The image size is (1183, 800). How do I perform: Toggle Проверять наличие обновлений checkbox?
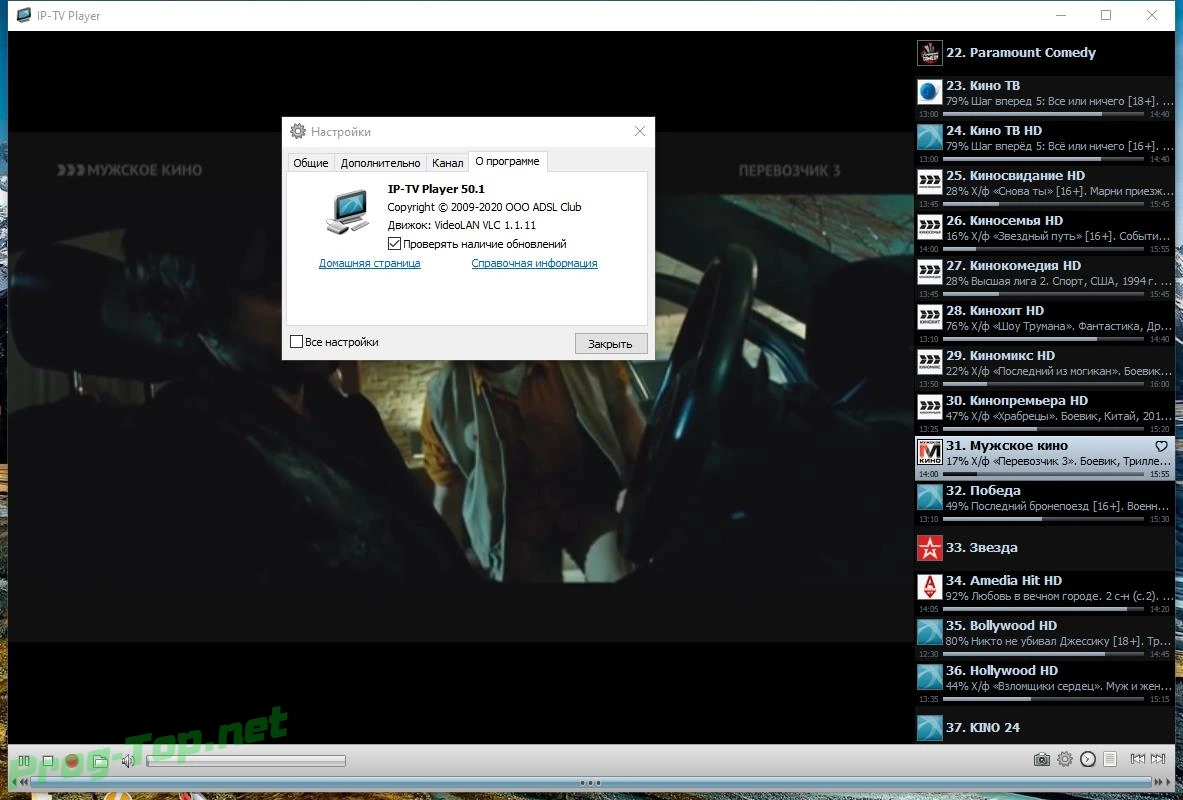pyautogui.click(x=394, y=244)
